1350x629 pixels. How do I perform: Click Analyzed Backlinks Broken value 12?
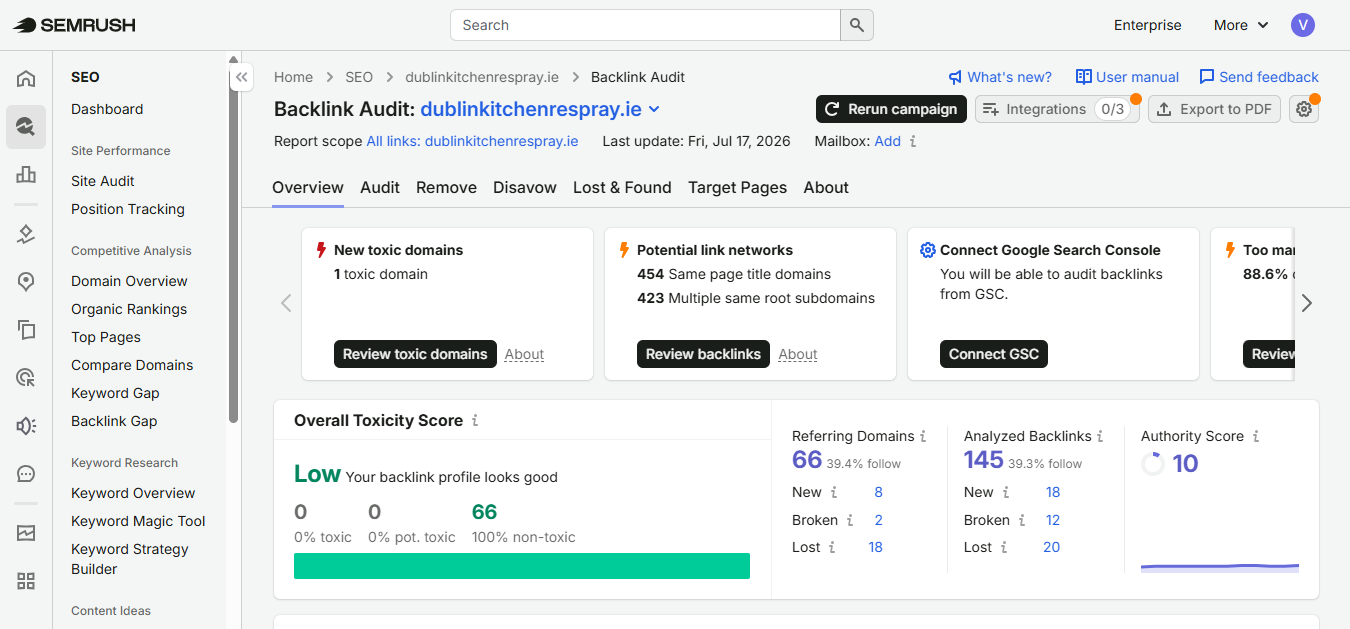click(1053, 520)
